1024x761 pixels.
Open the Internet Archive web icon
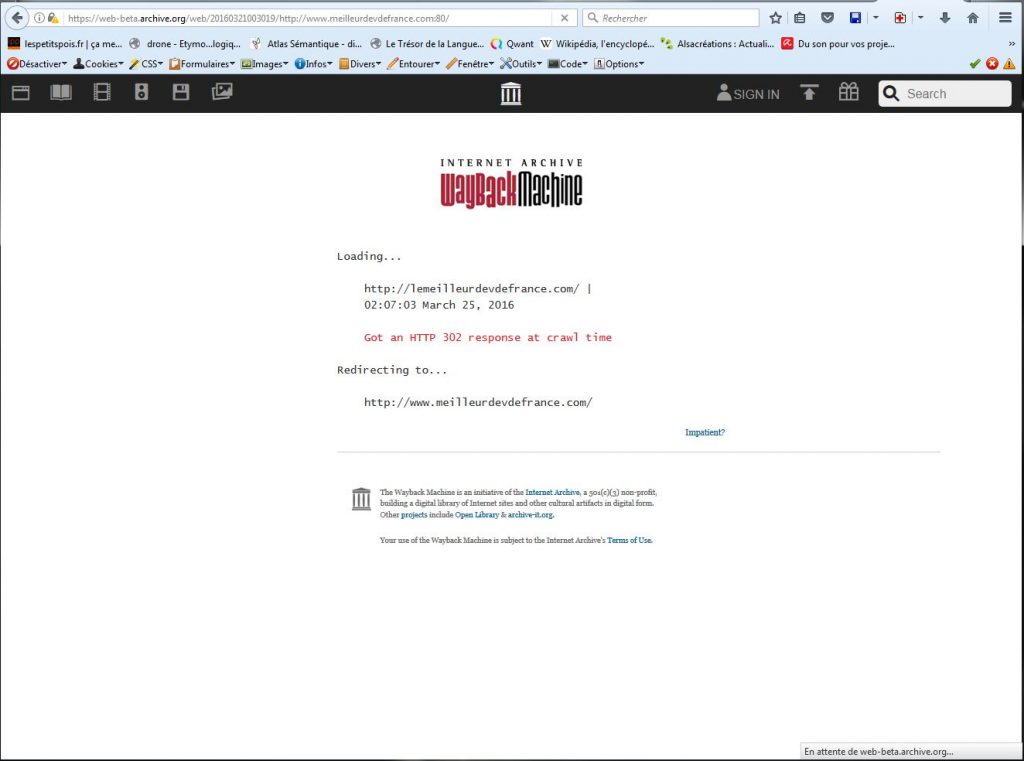[21, 93]
